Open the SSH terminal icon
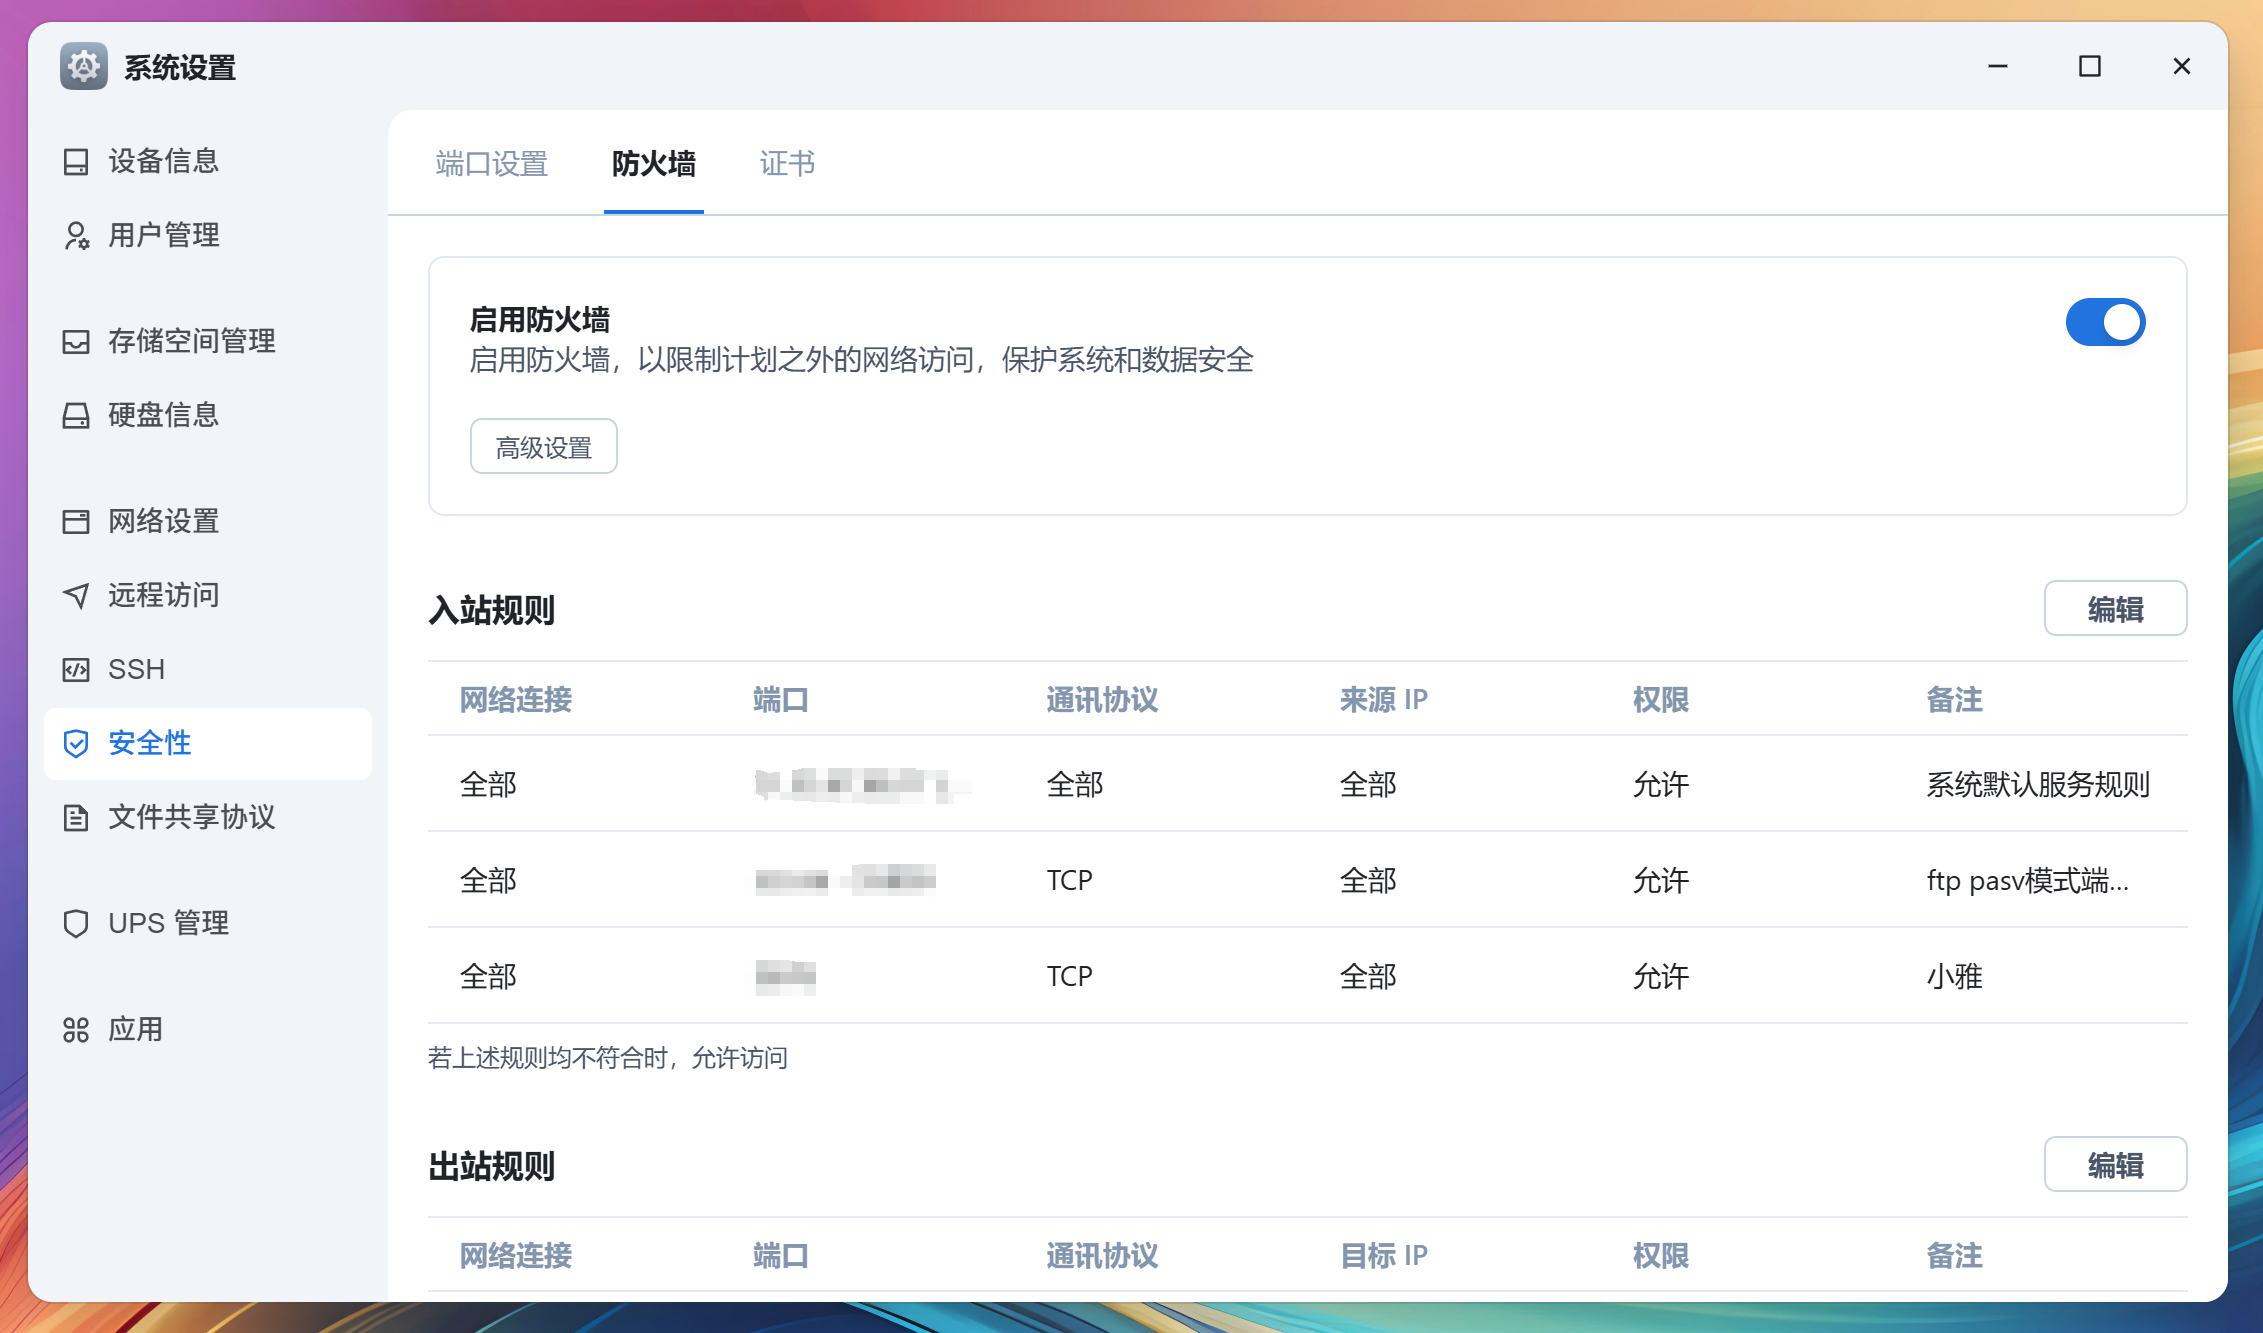 click(x=76, y=669)
